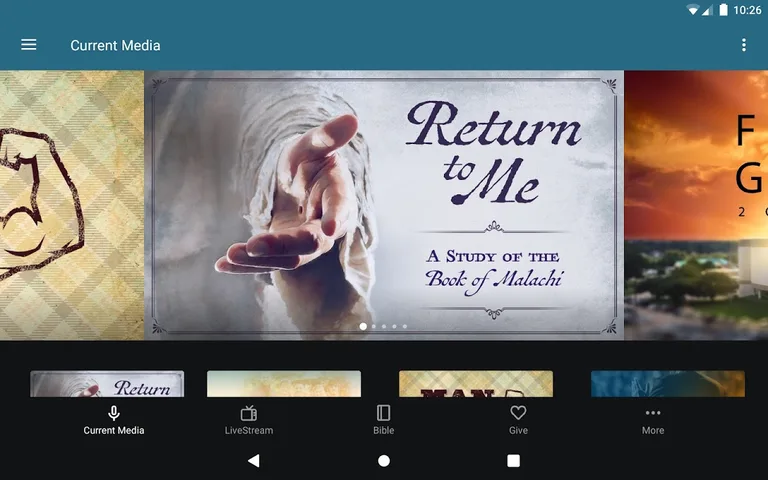
Task: Select the fifth carousel page dot
Action: [405, 326]
